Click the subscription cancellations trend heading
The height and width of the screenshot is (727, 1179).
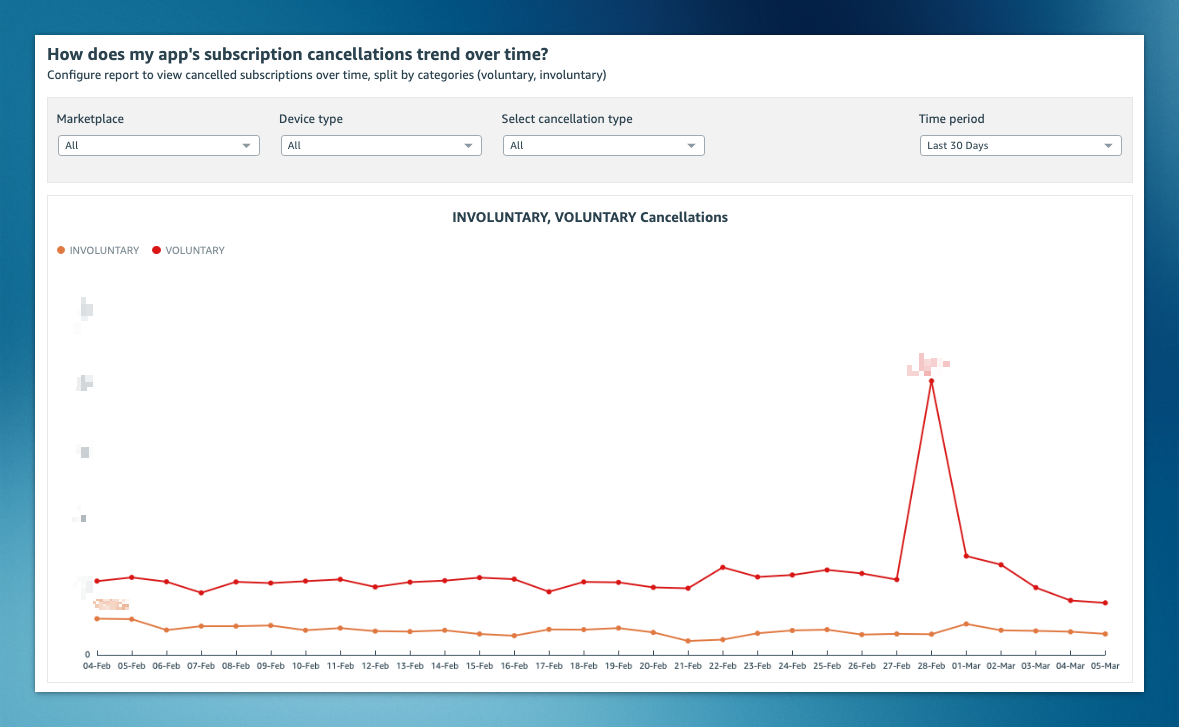click(297, 54)
